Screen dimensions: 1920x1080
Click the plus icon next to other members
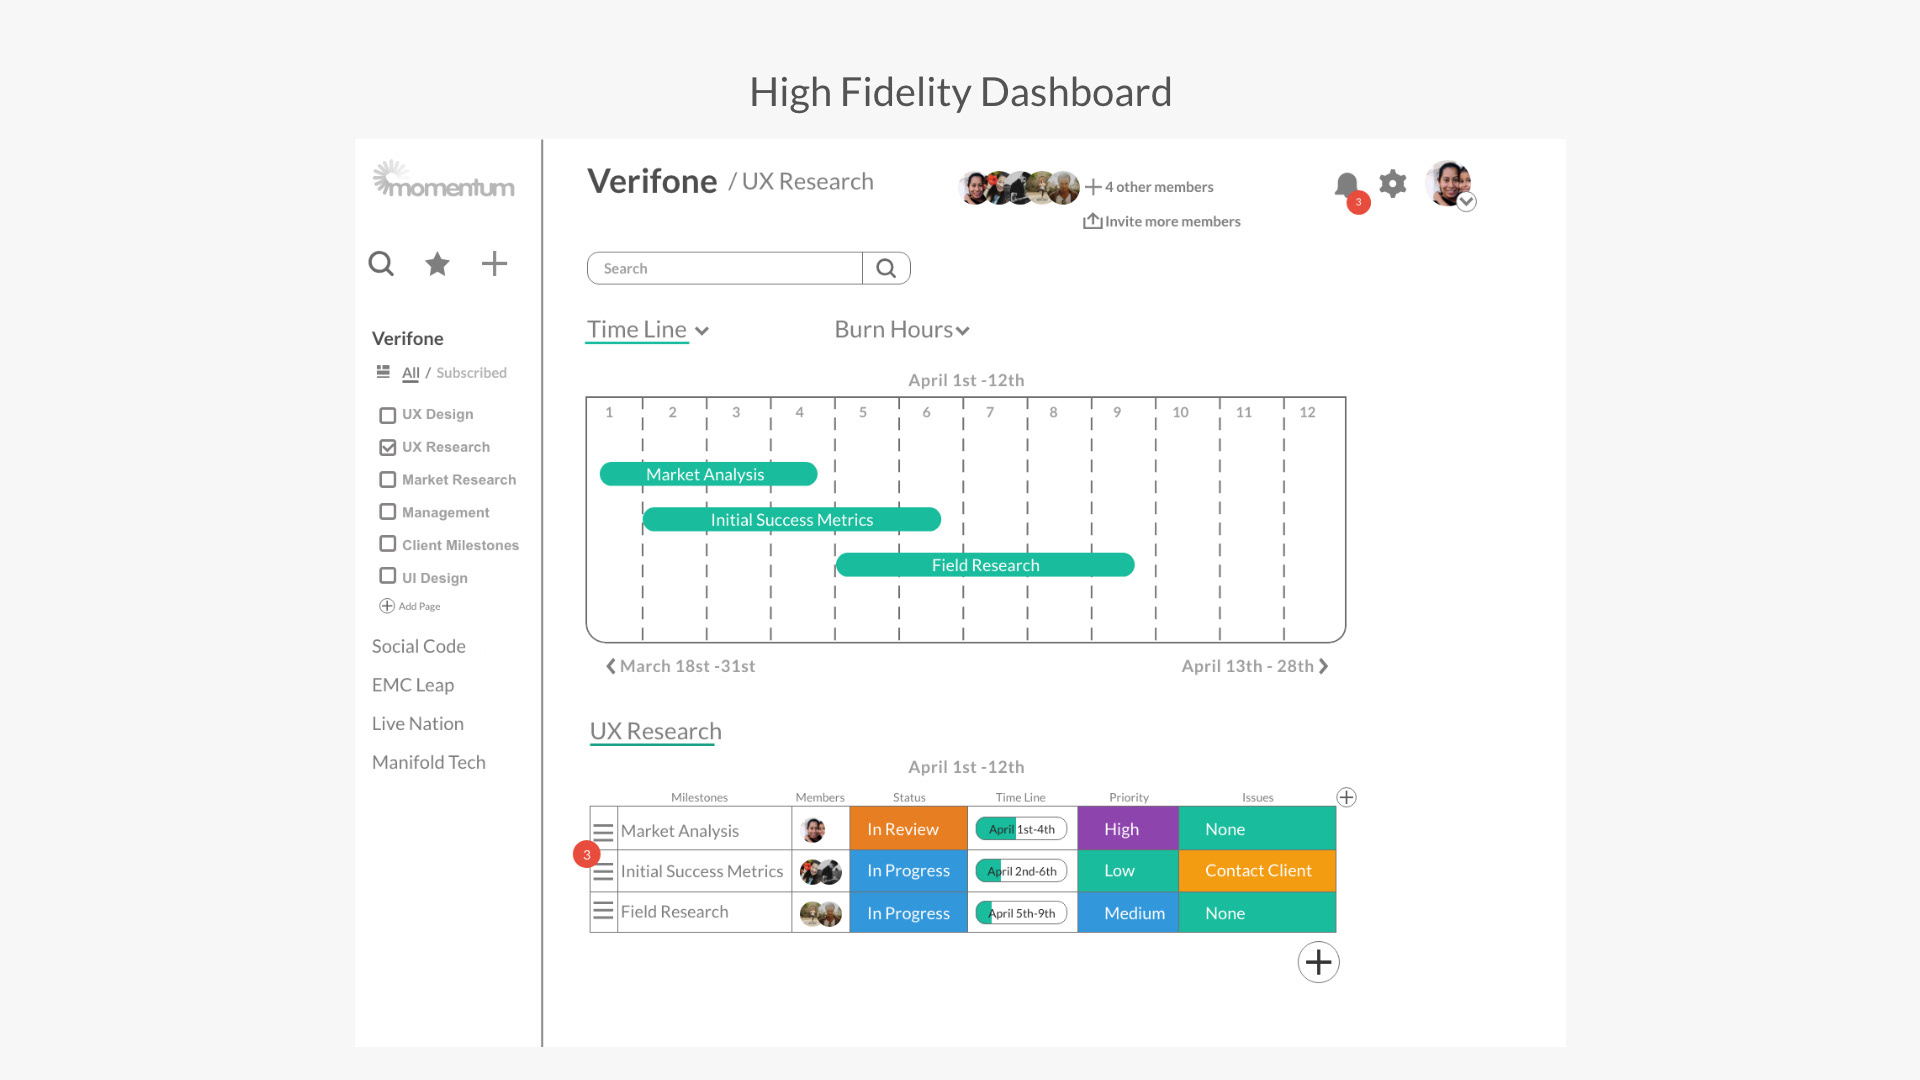click(x=1094, y=187)
